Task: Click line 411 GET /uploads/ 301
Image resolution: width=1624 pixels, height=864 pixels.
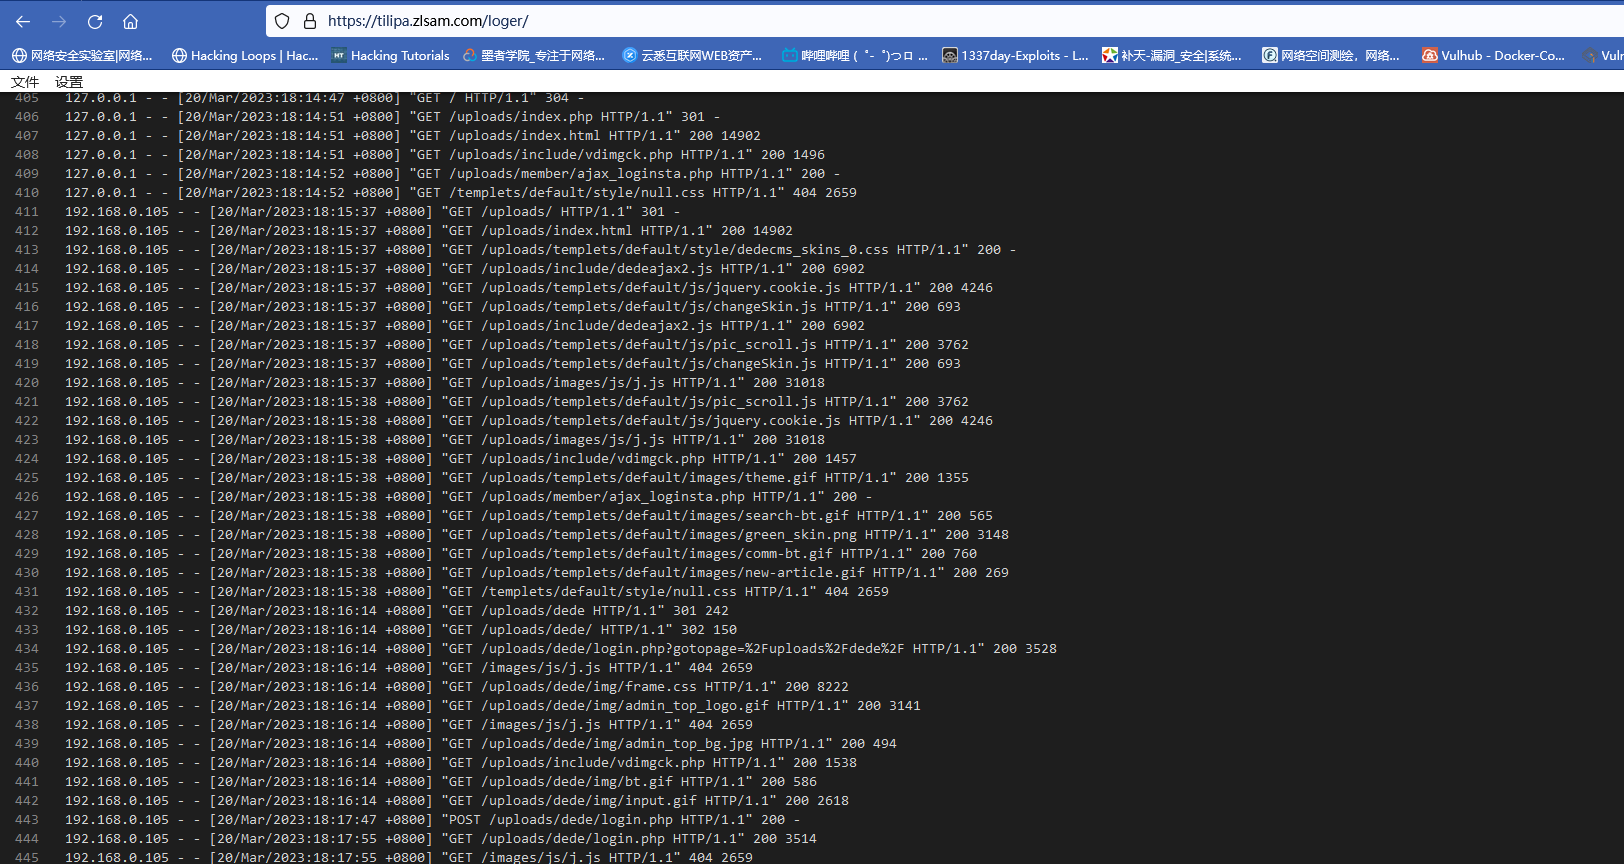Action: pos(372,212)
